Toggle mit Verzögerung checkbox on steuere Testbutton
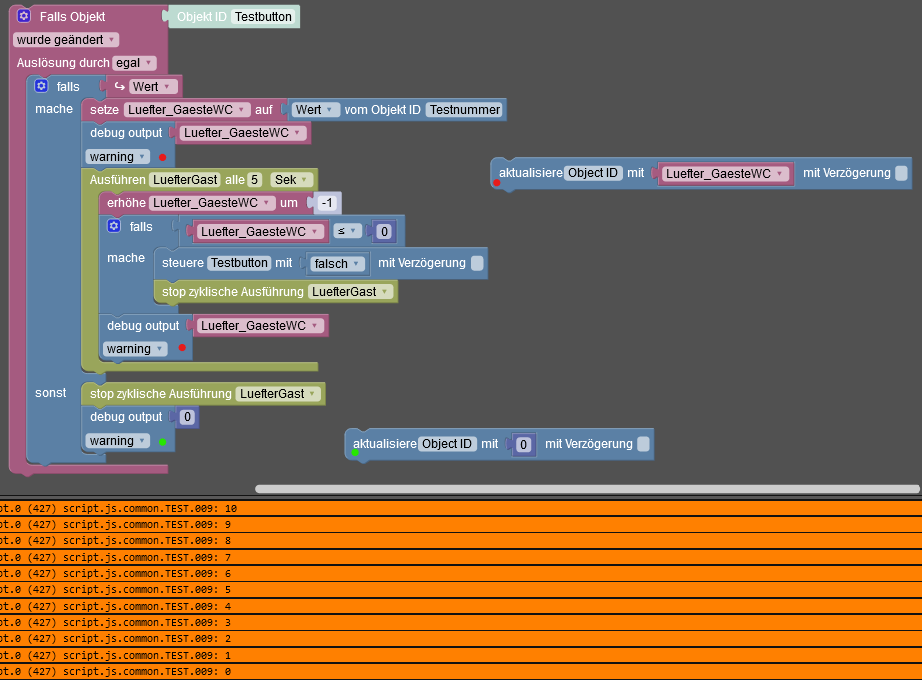Viewport: 922px width, 680px height. coord(477,263)
